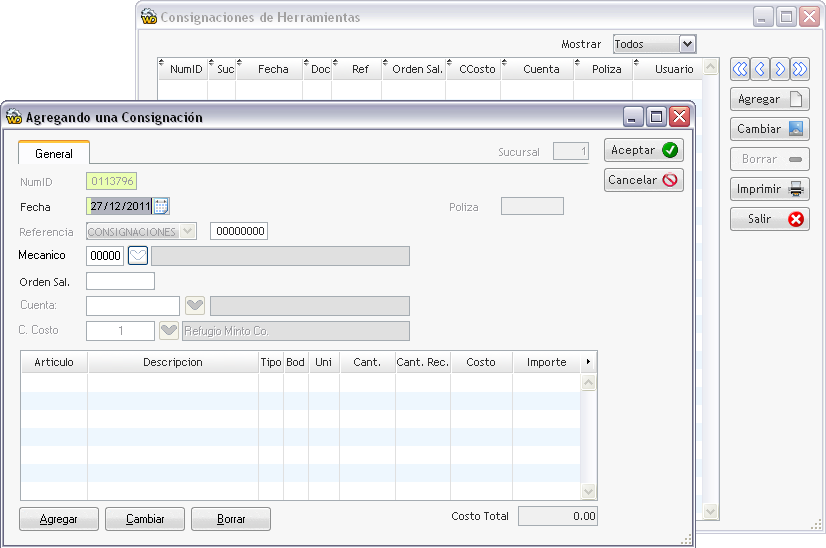Screen dimensions: 826x548
Task: Sort list by Fecha column header
Action: click(x=273, y=69)
